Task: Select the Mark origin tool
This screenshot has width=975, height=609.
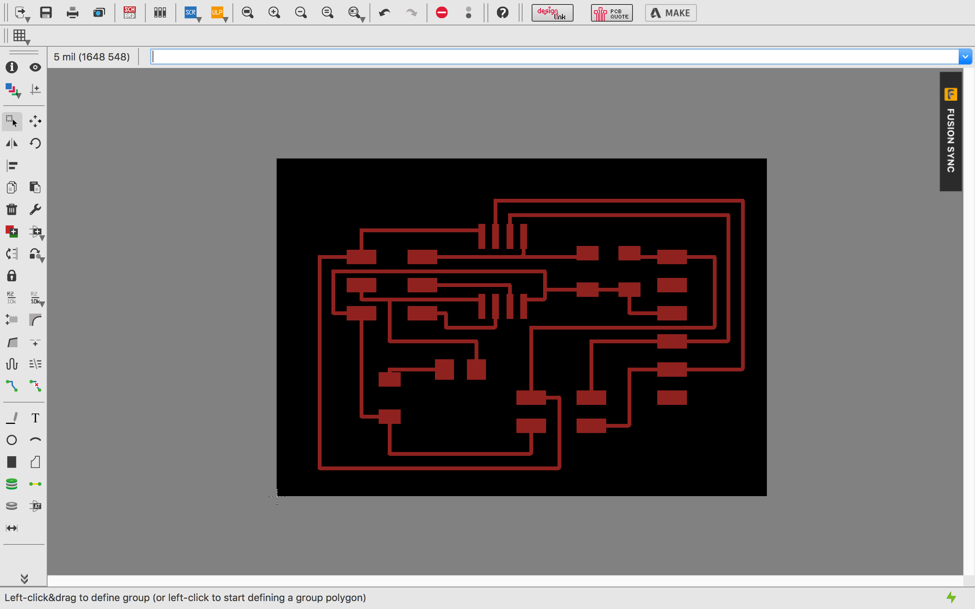Action: [35, 90]
